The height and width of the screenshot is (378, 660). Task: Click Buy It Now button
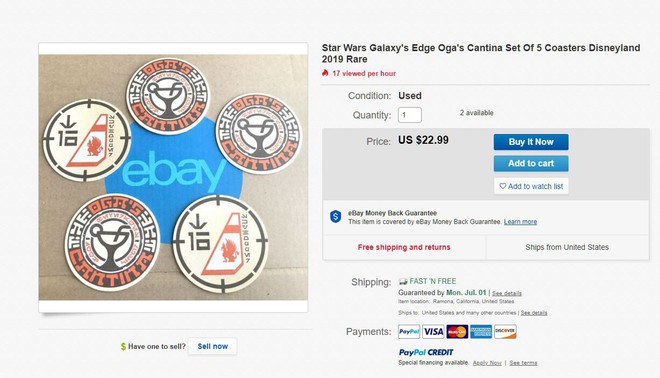531,142
